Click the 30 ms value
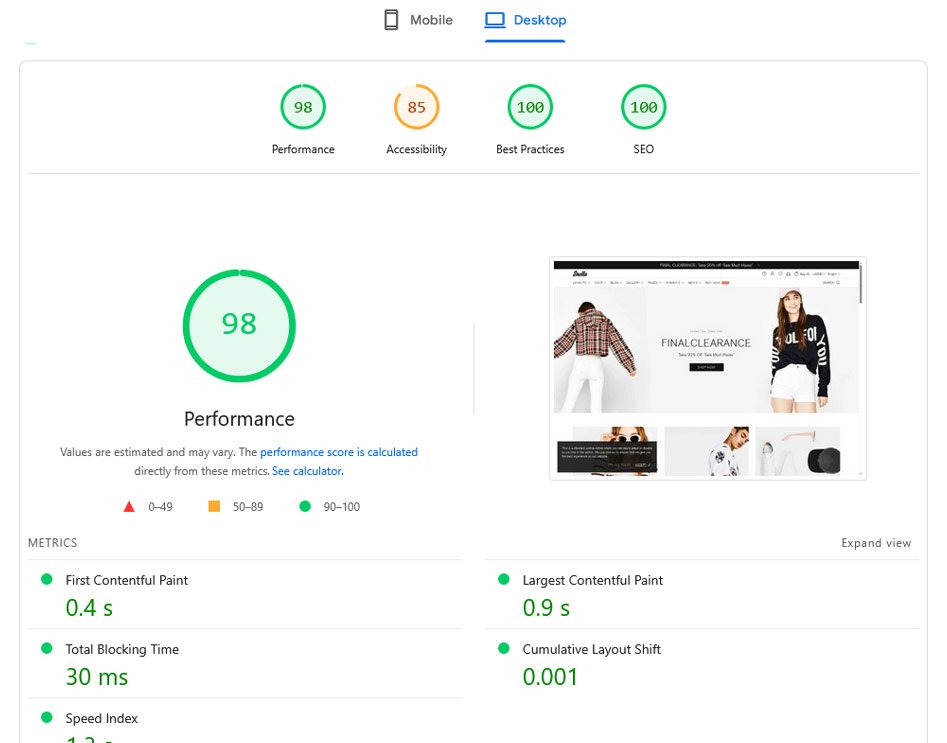The image size is (947, 743). click(x=97, y=677)
